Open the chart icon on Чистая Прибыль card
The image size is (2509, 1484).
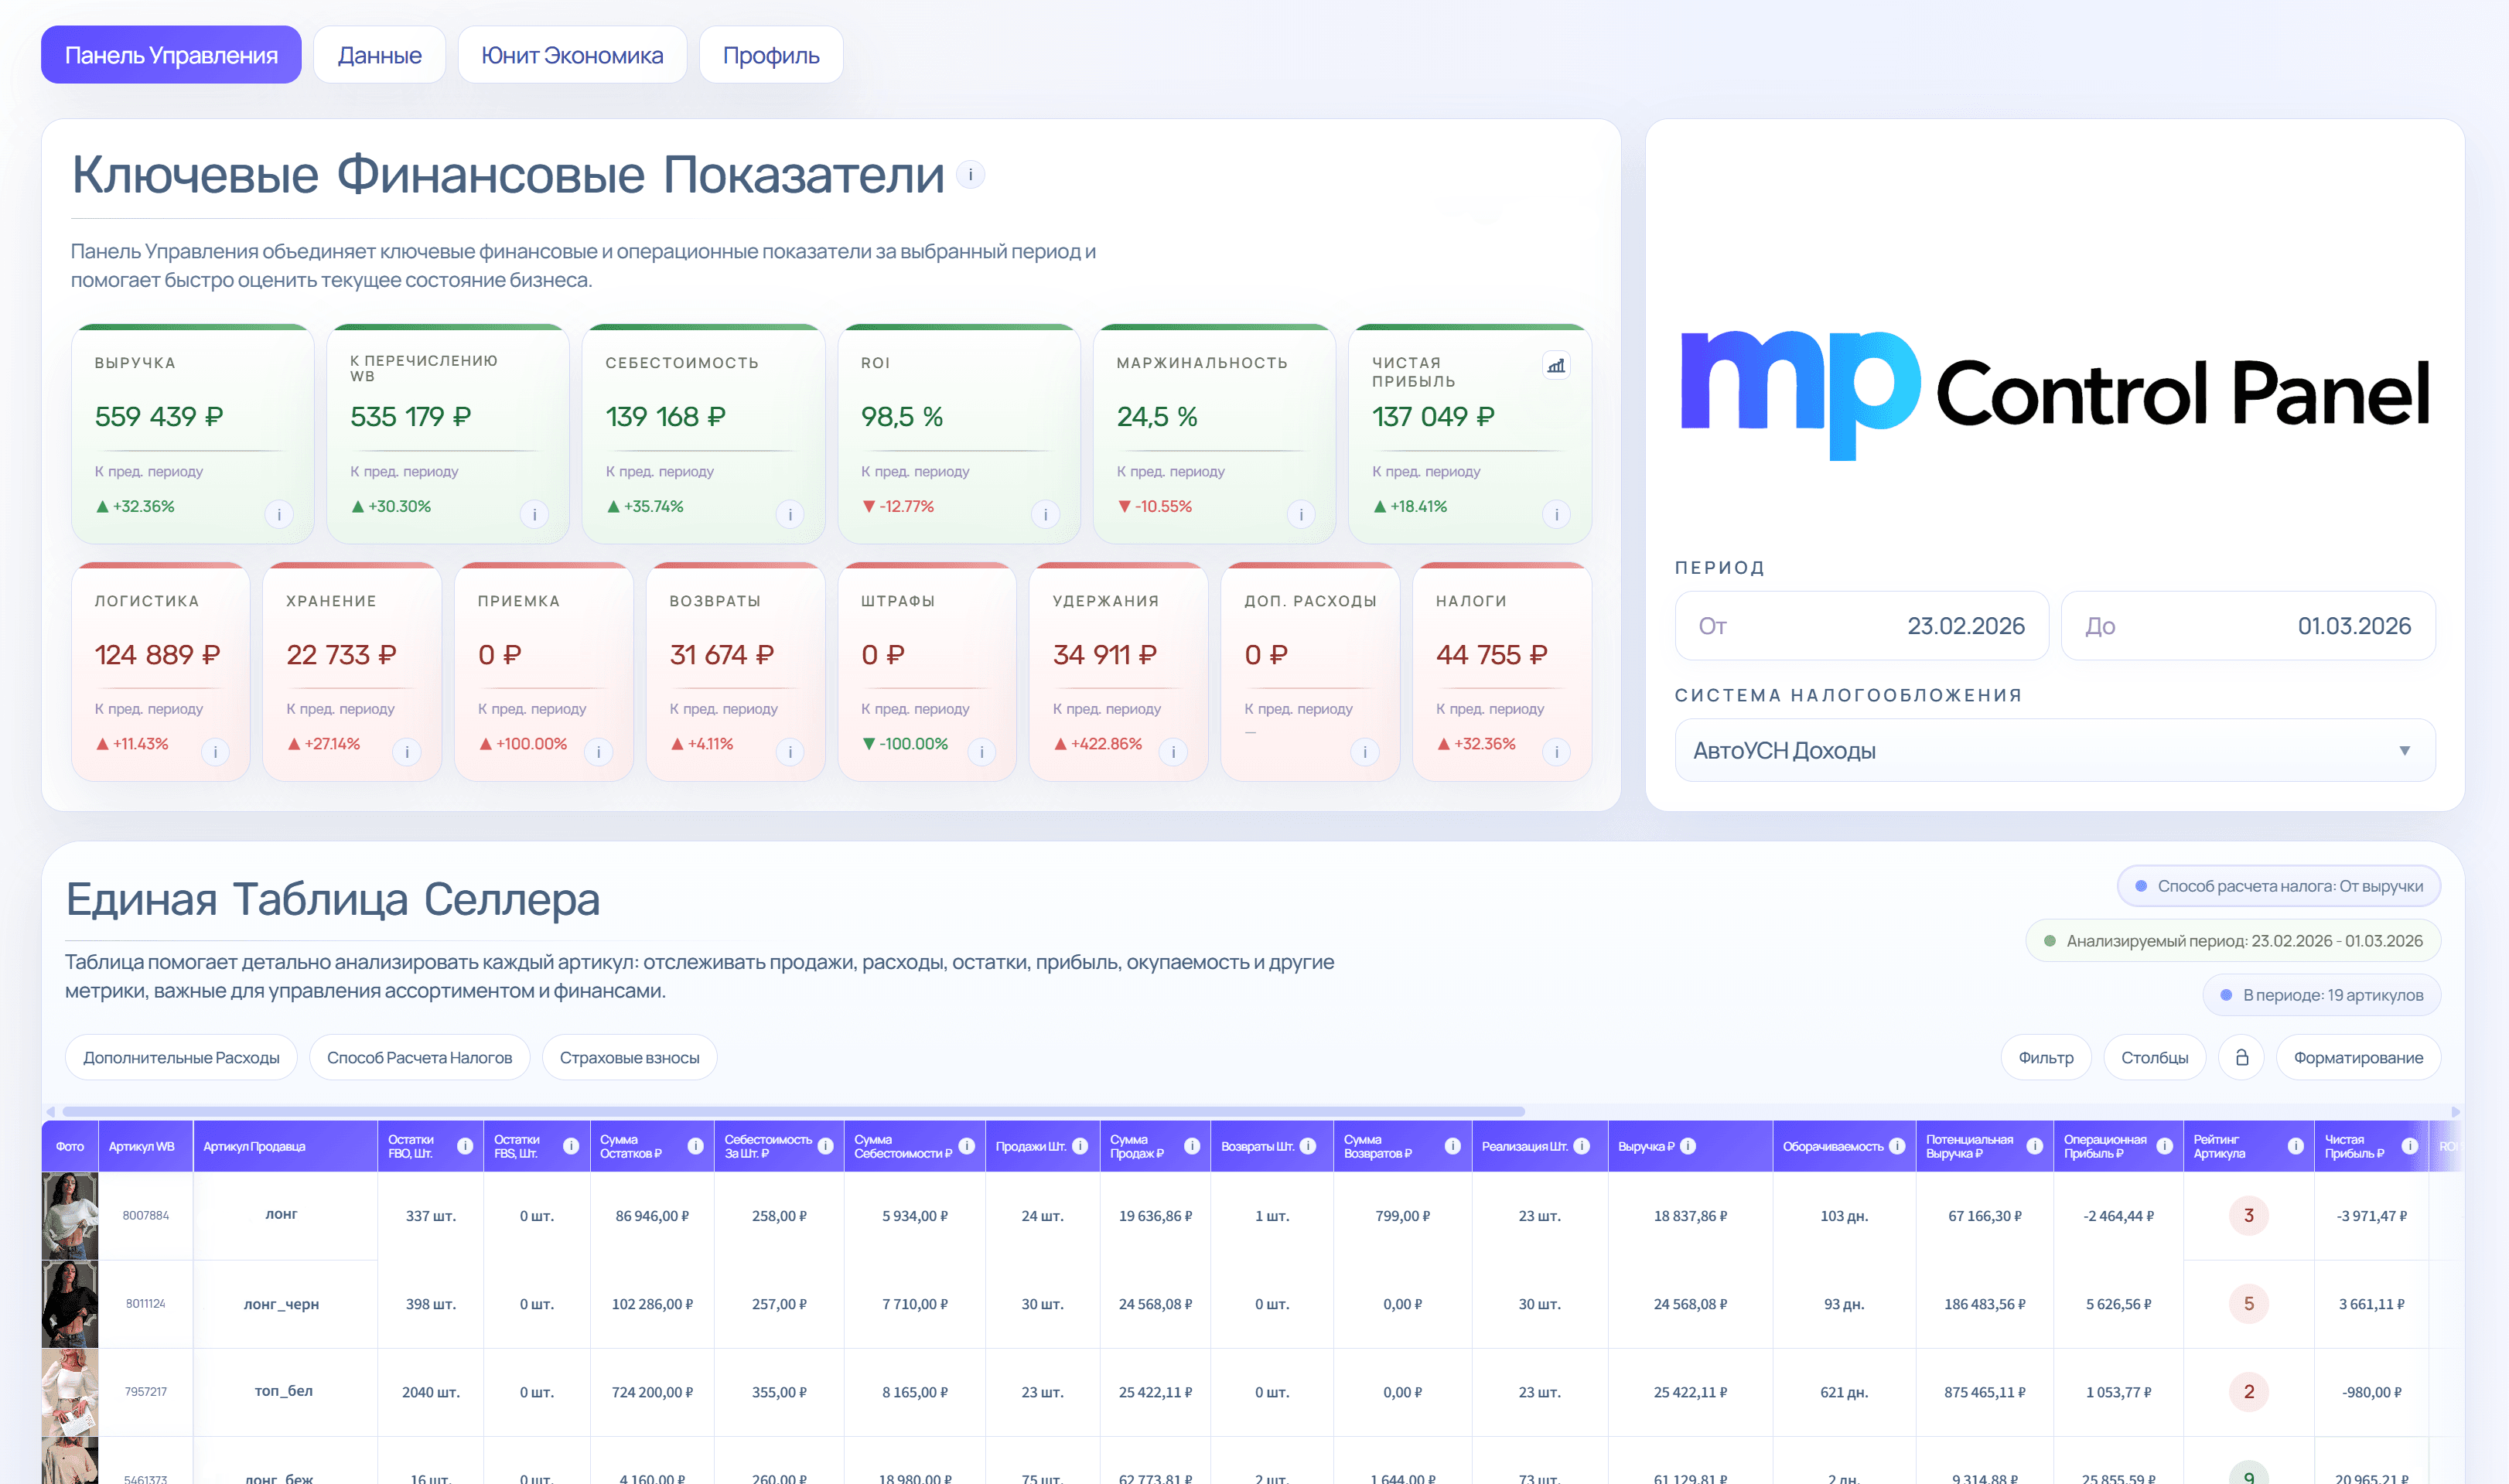[1556, 366]
